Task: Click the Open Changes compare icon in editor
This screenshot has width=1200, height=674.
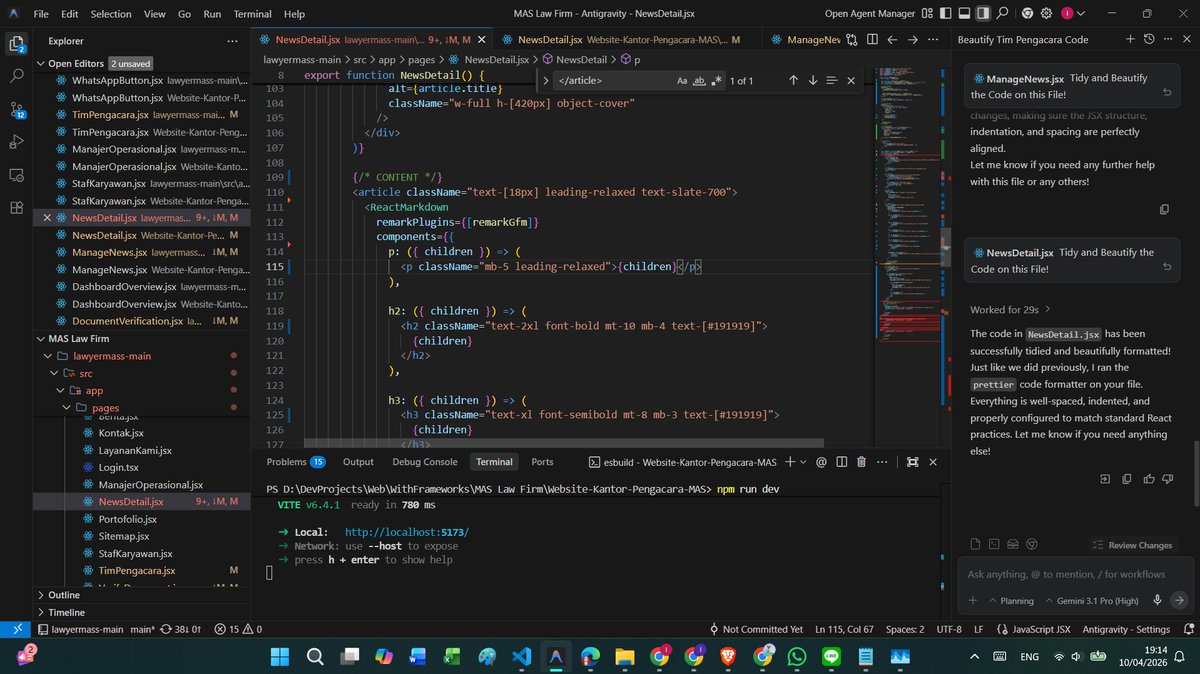Action: 851,40
